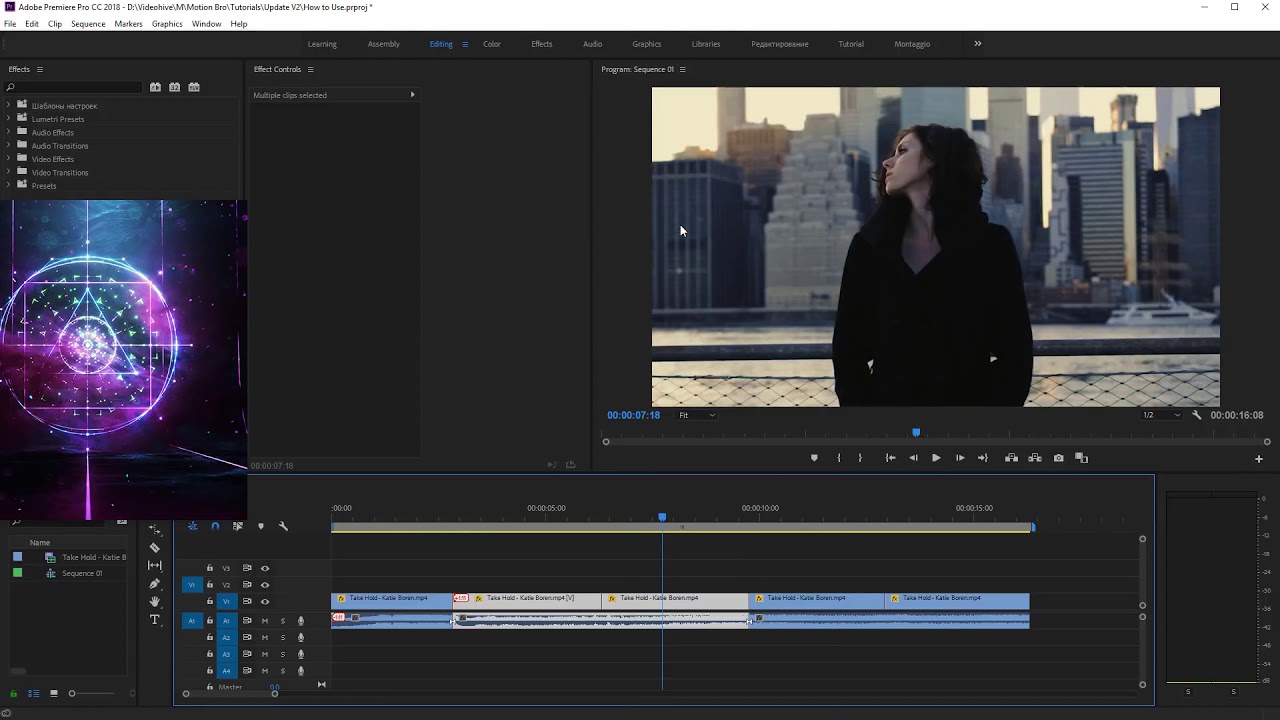
Task: Select the Razor tool
Action: tap(154, 548)
